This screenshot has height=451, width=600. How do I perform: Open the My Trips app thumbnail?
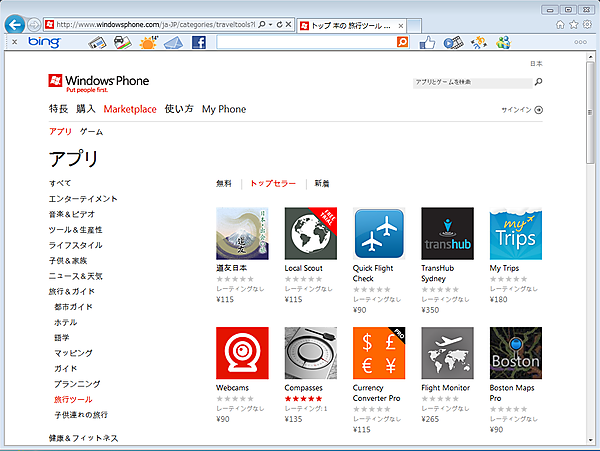coord(516,234)
